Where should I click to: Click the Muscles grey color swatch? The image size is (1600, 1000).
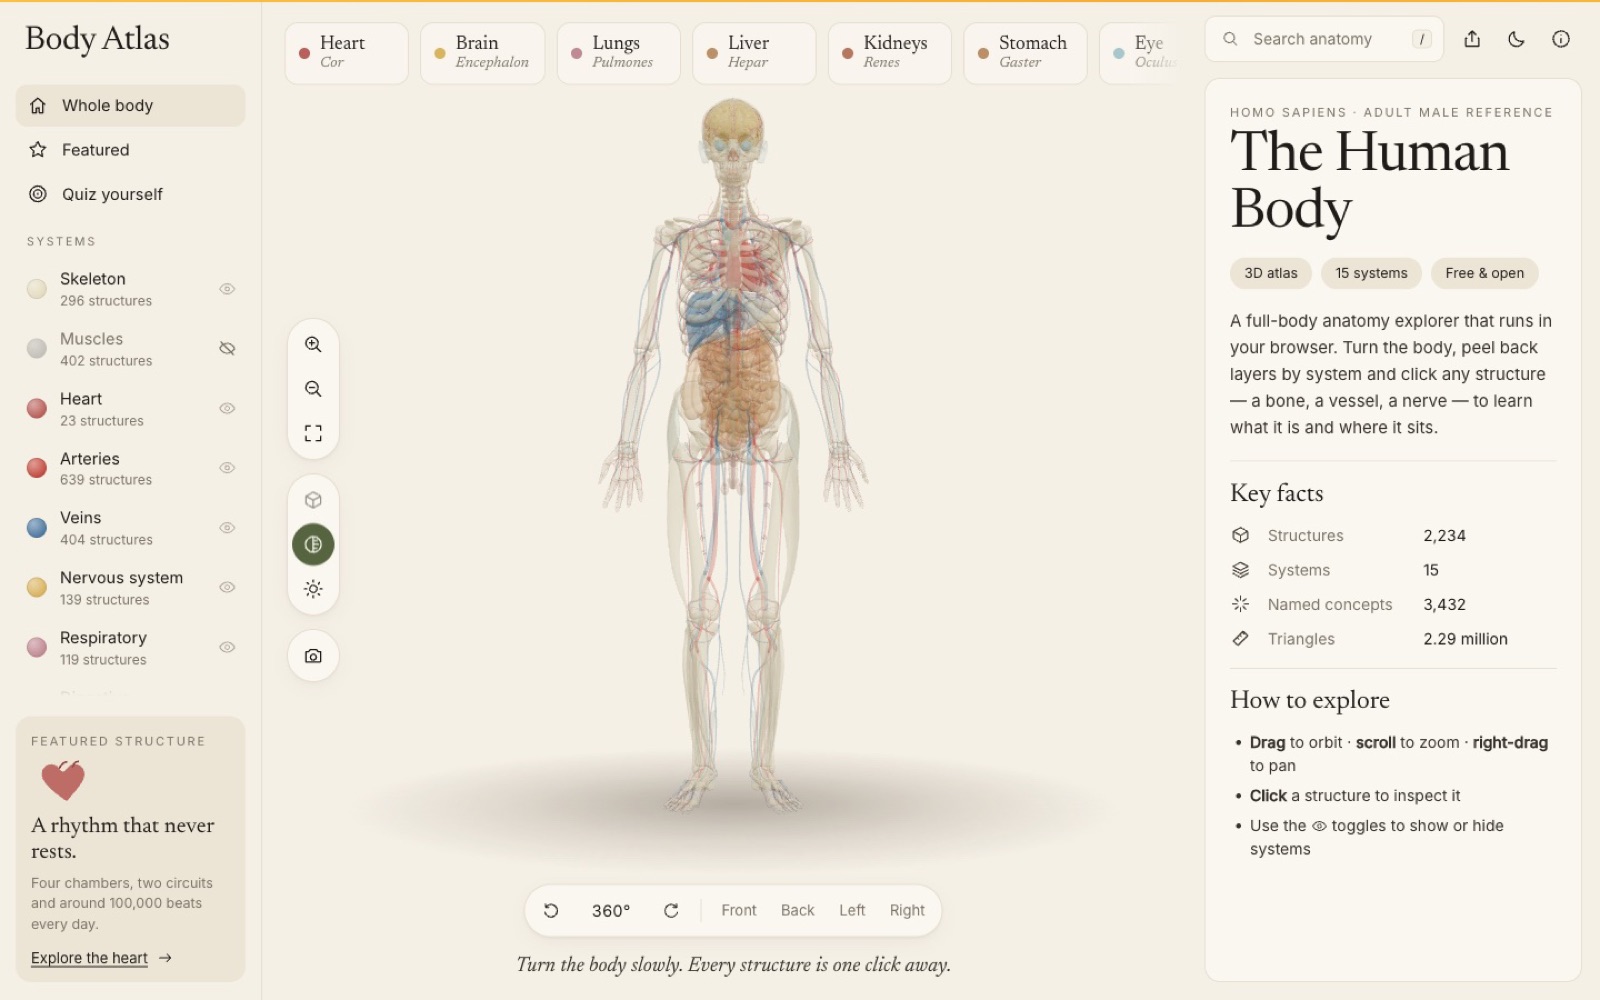point(37,348)
